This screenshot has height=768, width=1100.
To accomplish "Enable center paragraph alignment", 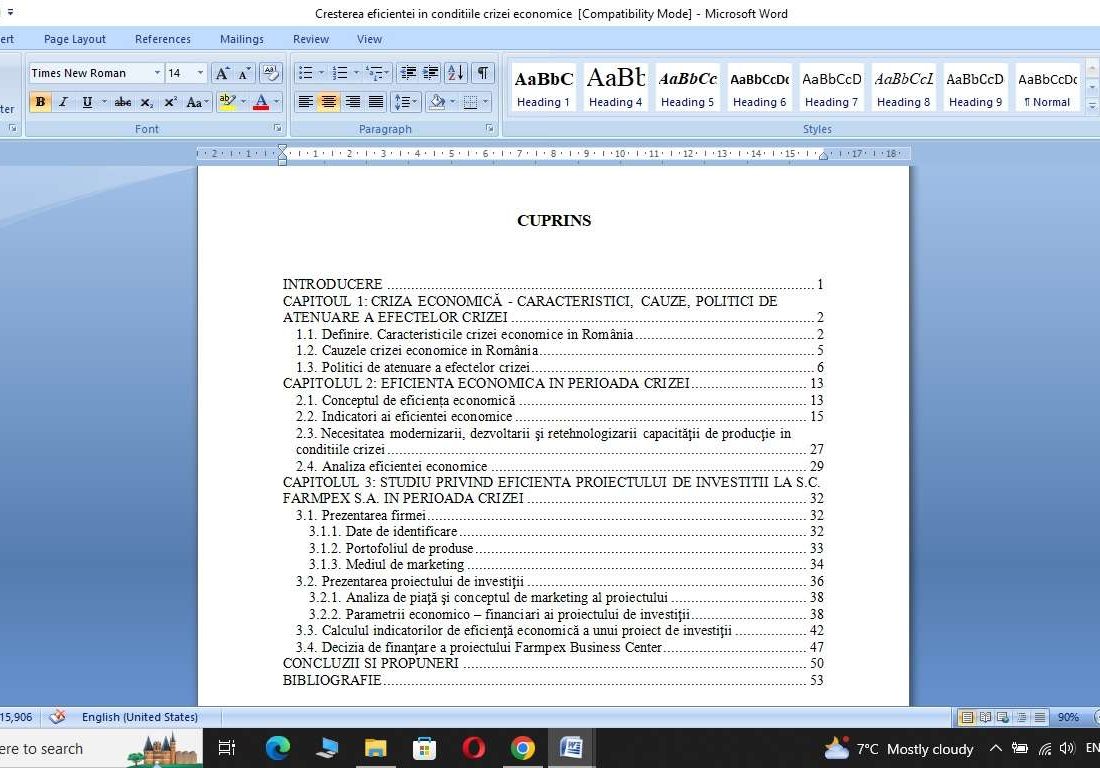I will tap(328, 102).
